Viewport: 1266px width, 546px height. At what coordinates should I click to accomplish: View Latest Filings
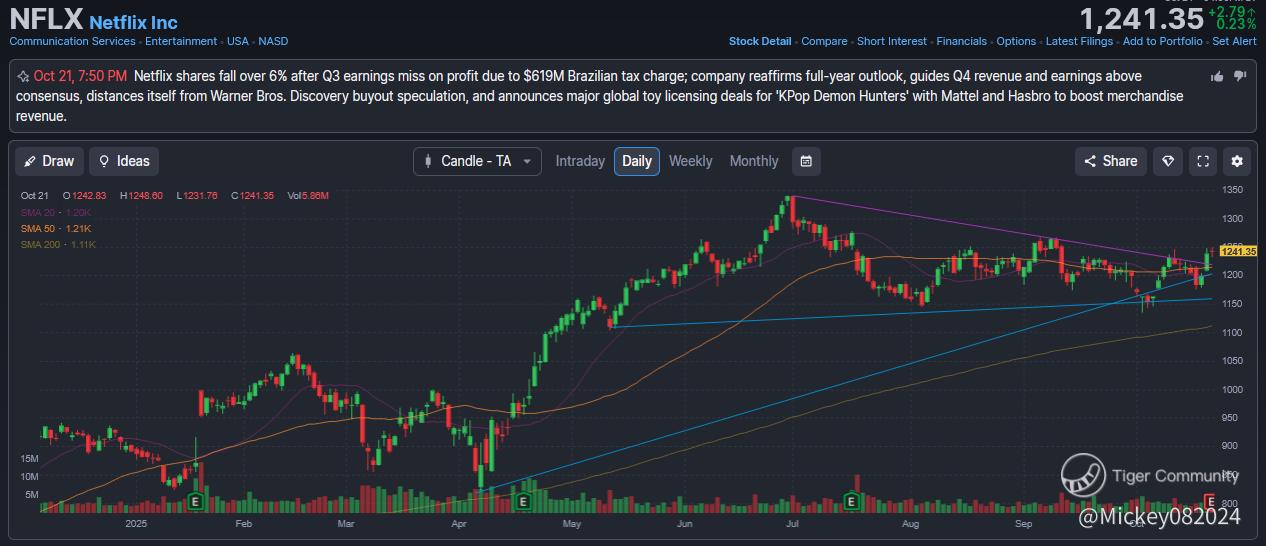pos(1079,41)
